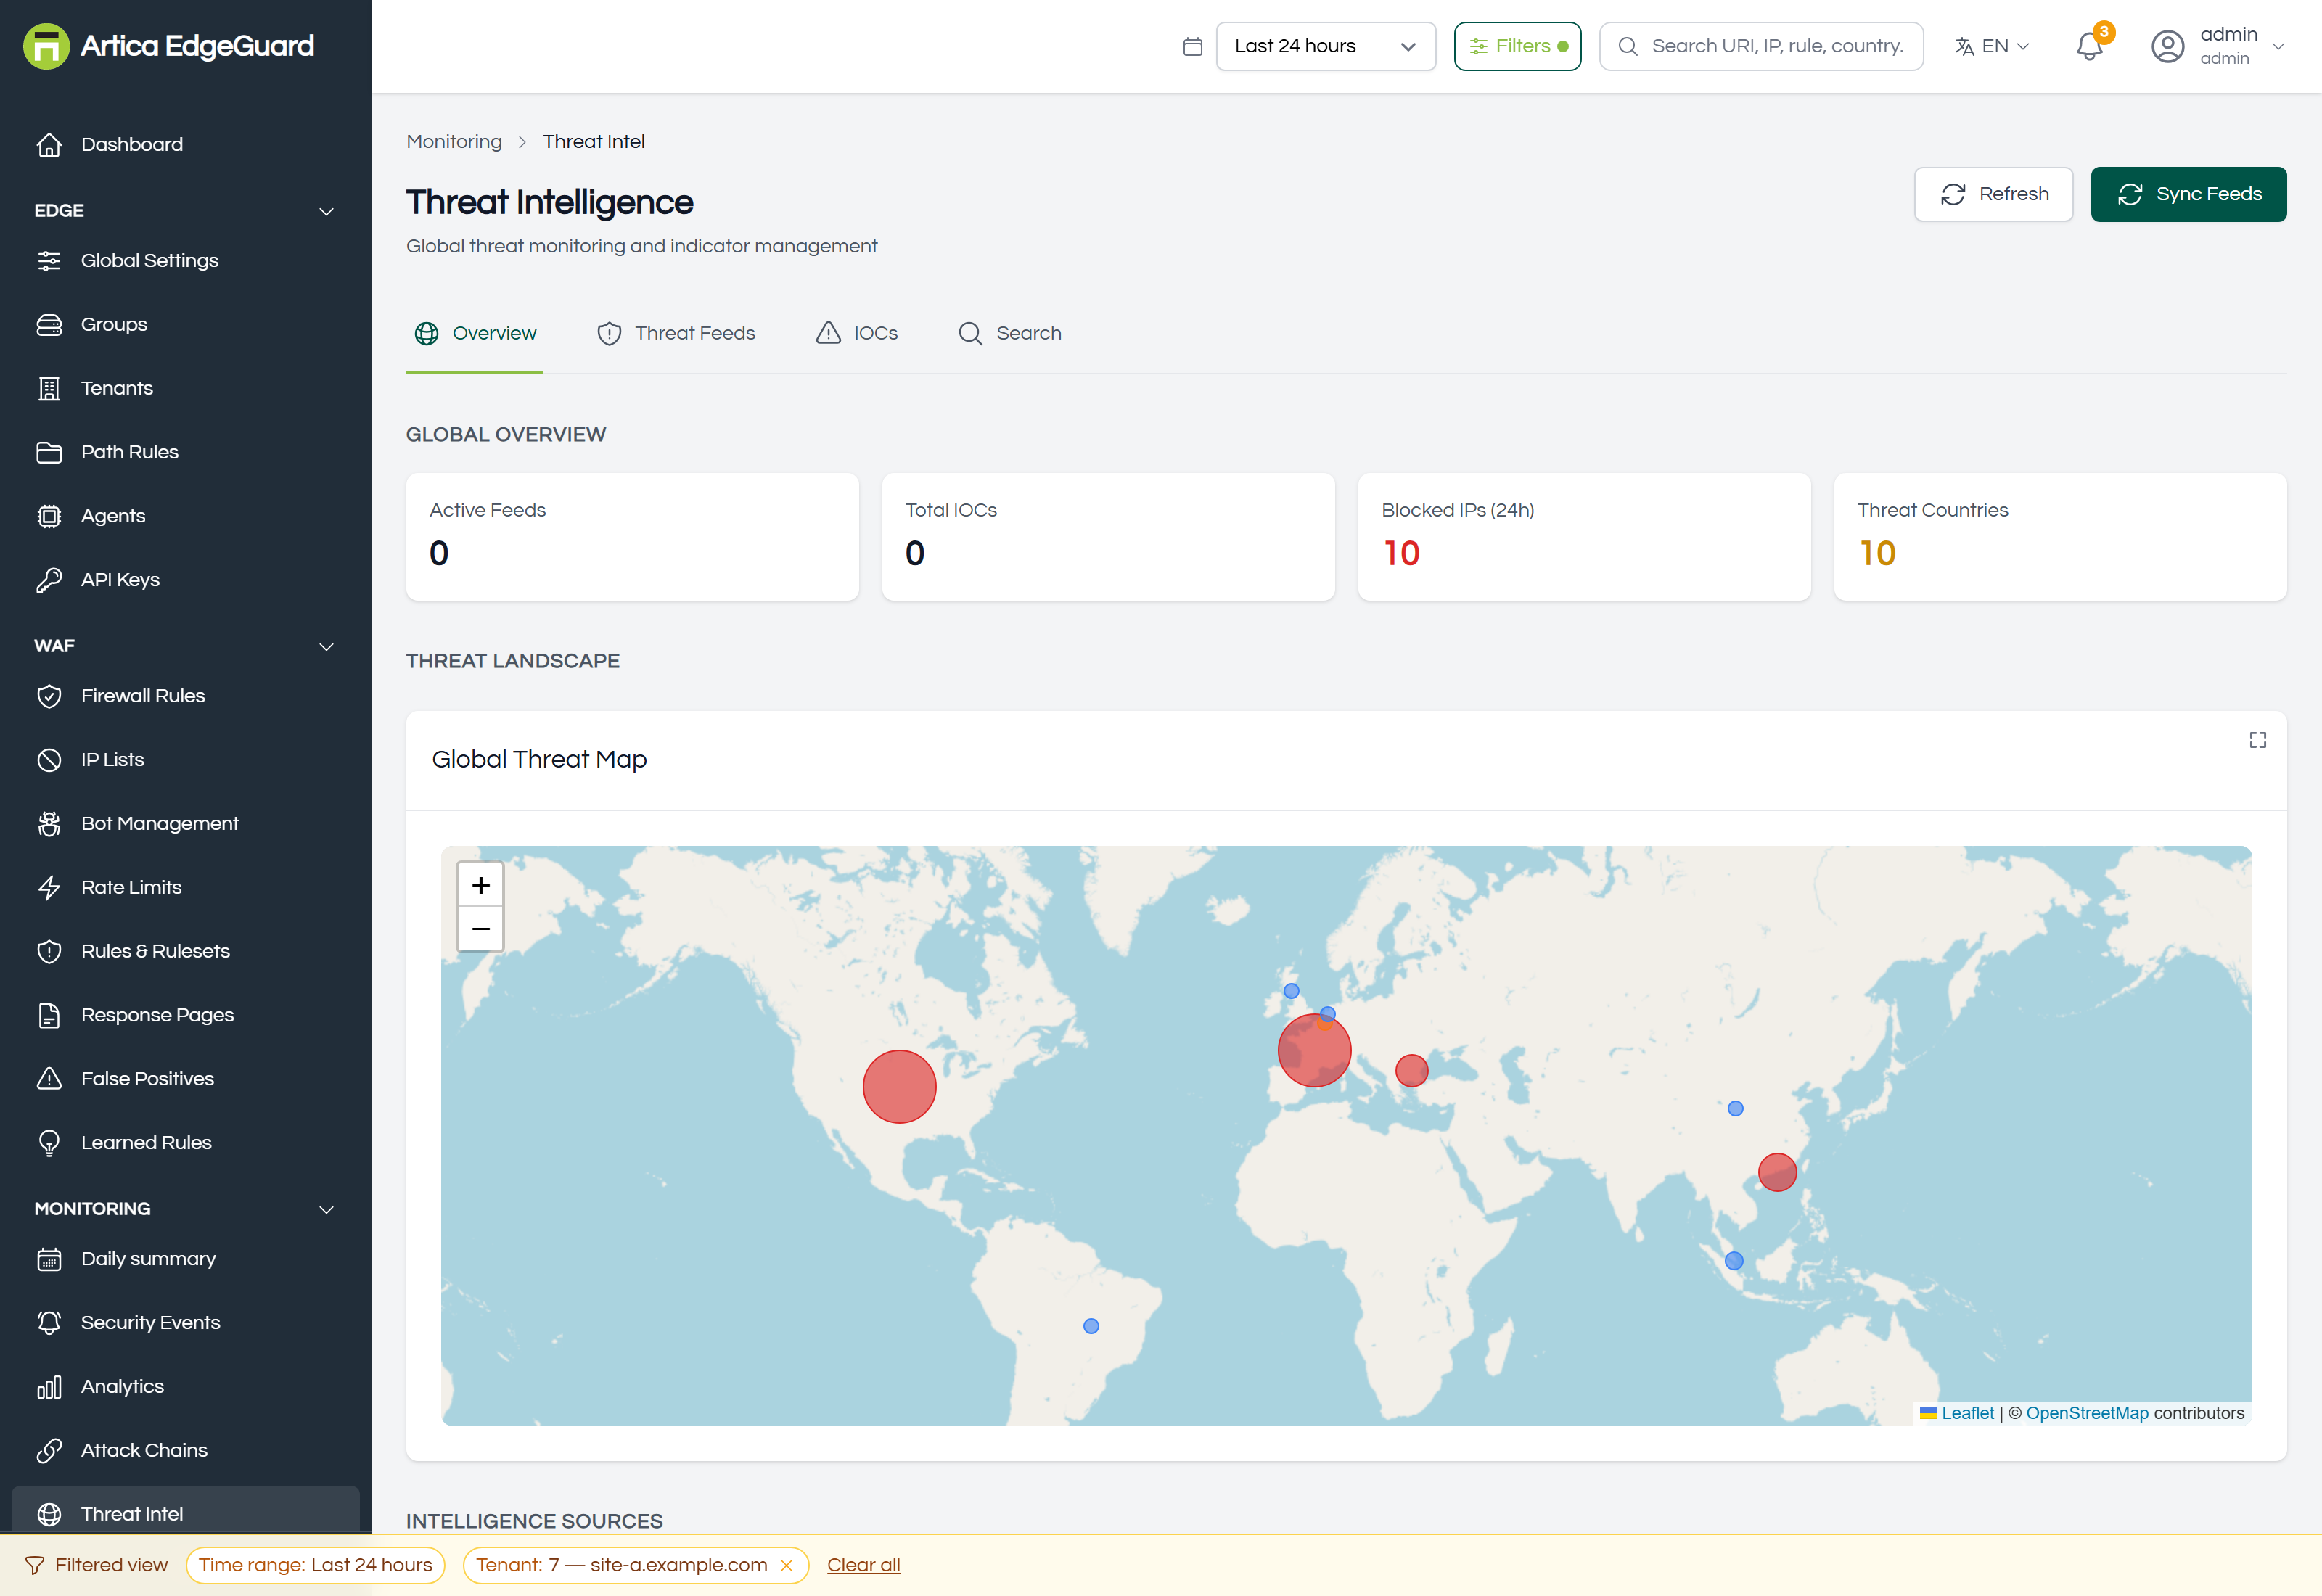
Task: Click the Sync Feeds button
Action: point(2188,194)
